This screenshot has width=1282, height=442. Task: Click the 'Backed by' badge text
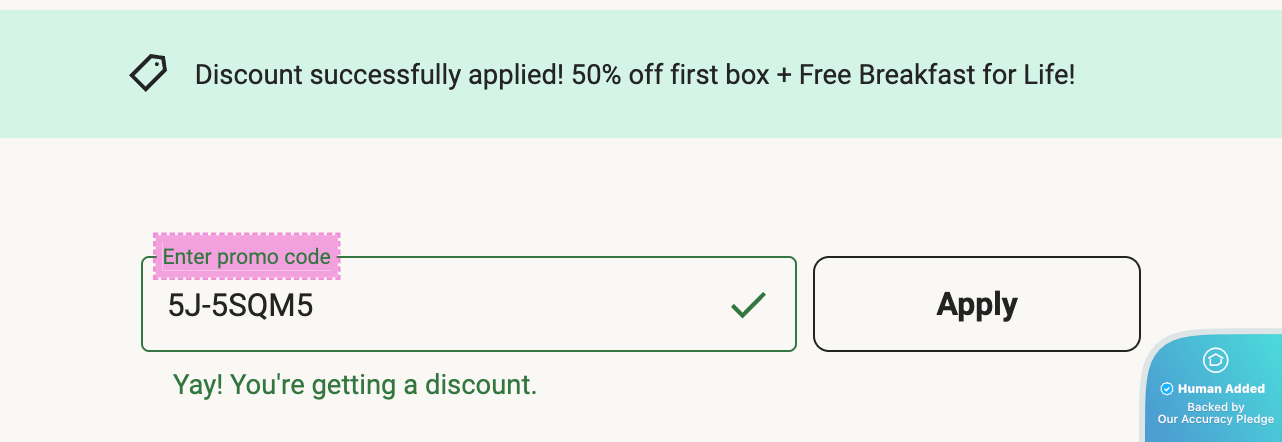pyautogui.click(x=1215, y=407)
